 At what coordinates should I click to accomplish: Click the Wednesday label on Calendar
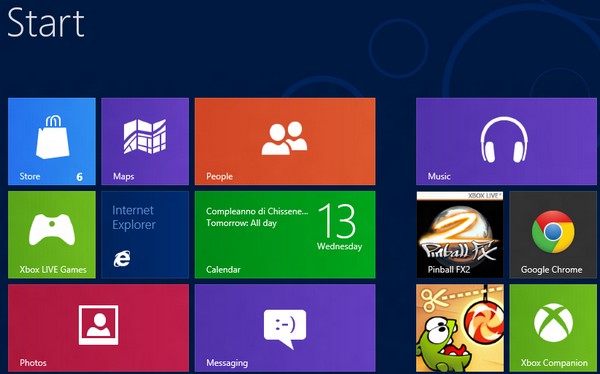339,246
